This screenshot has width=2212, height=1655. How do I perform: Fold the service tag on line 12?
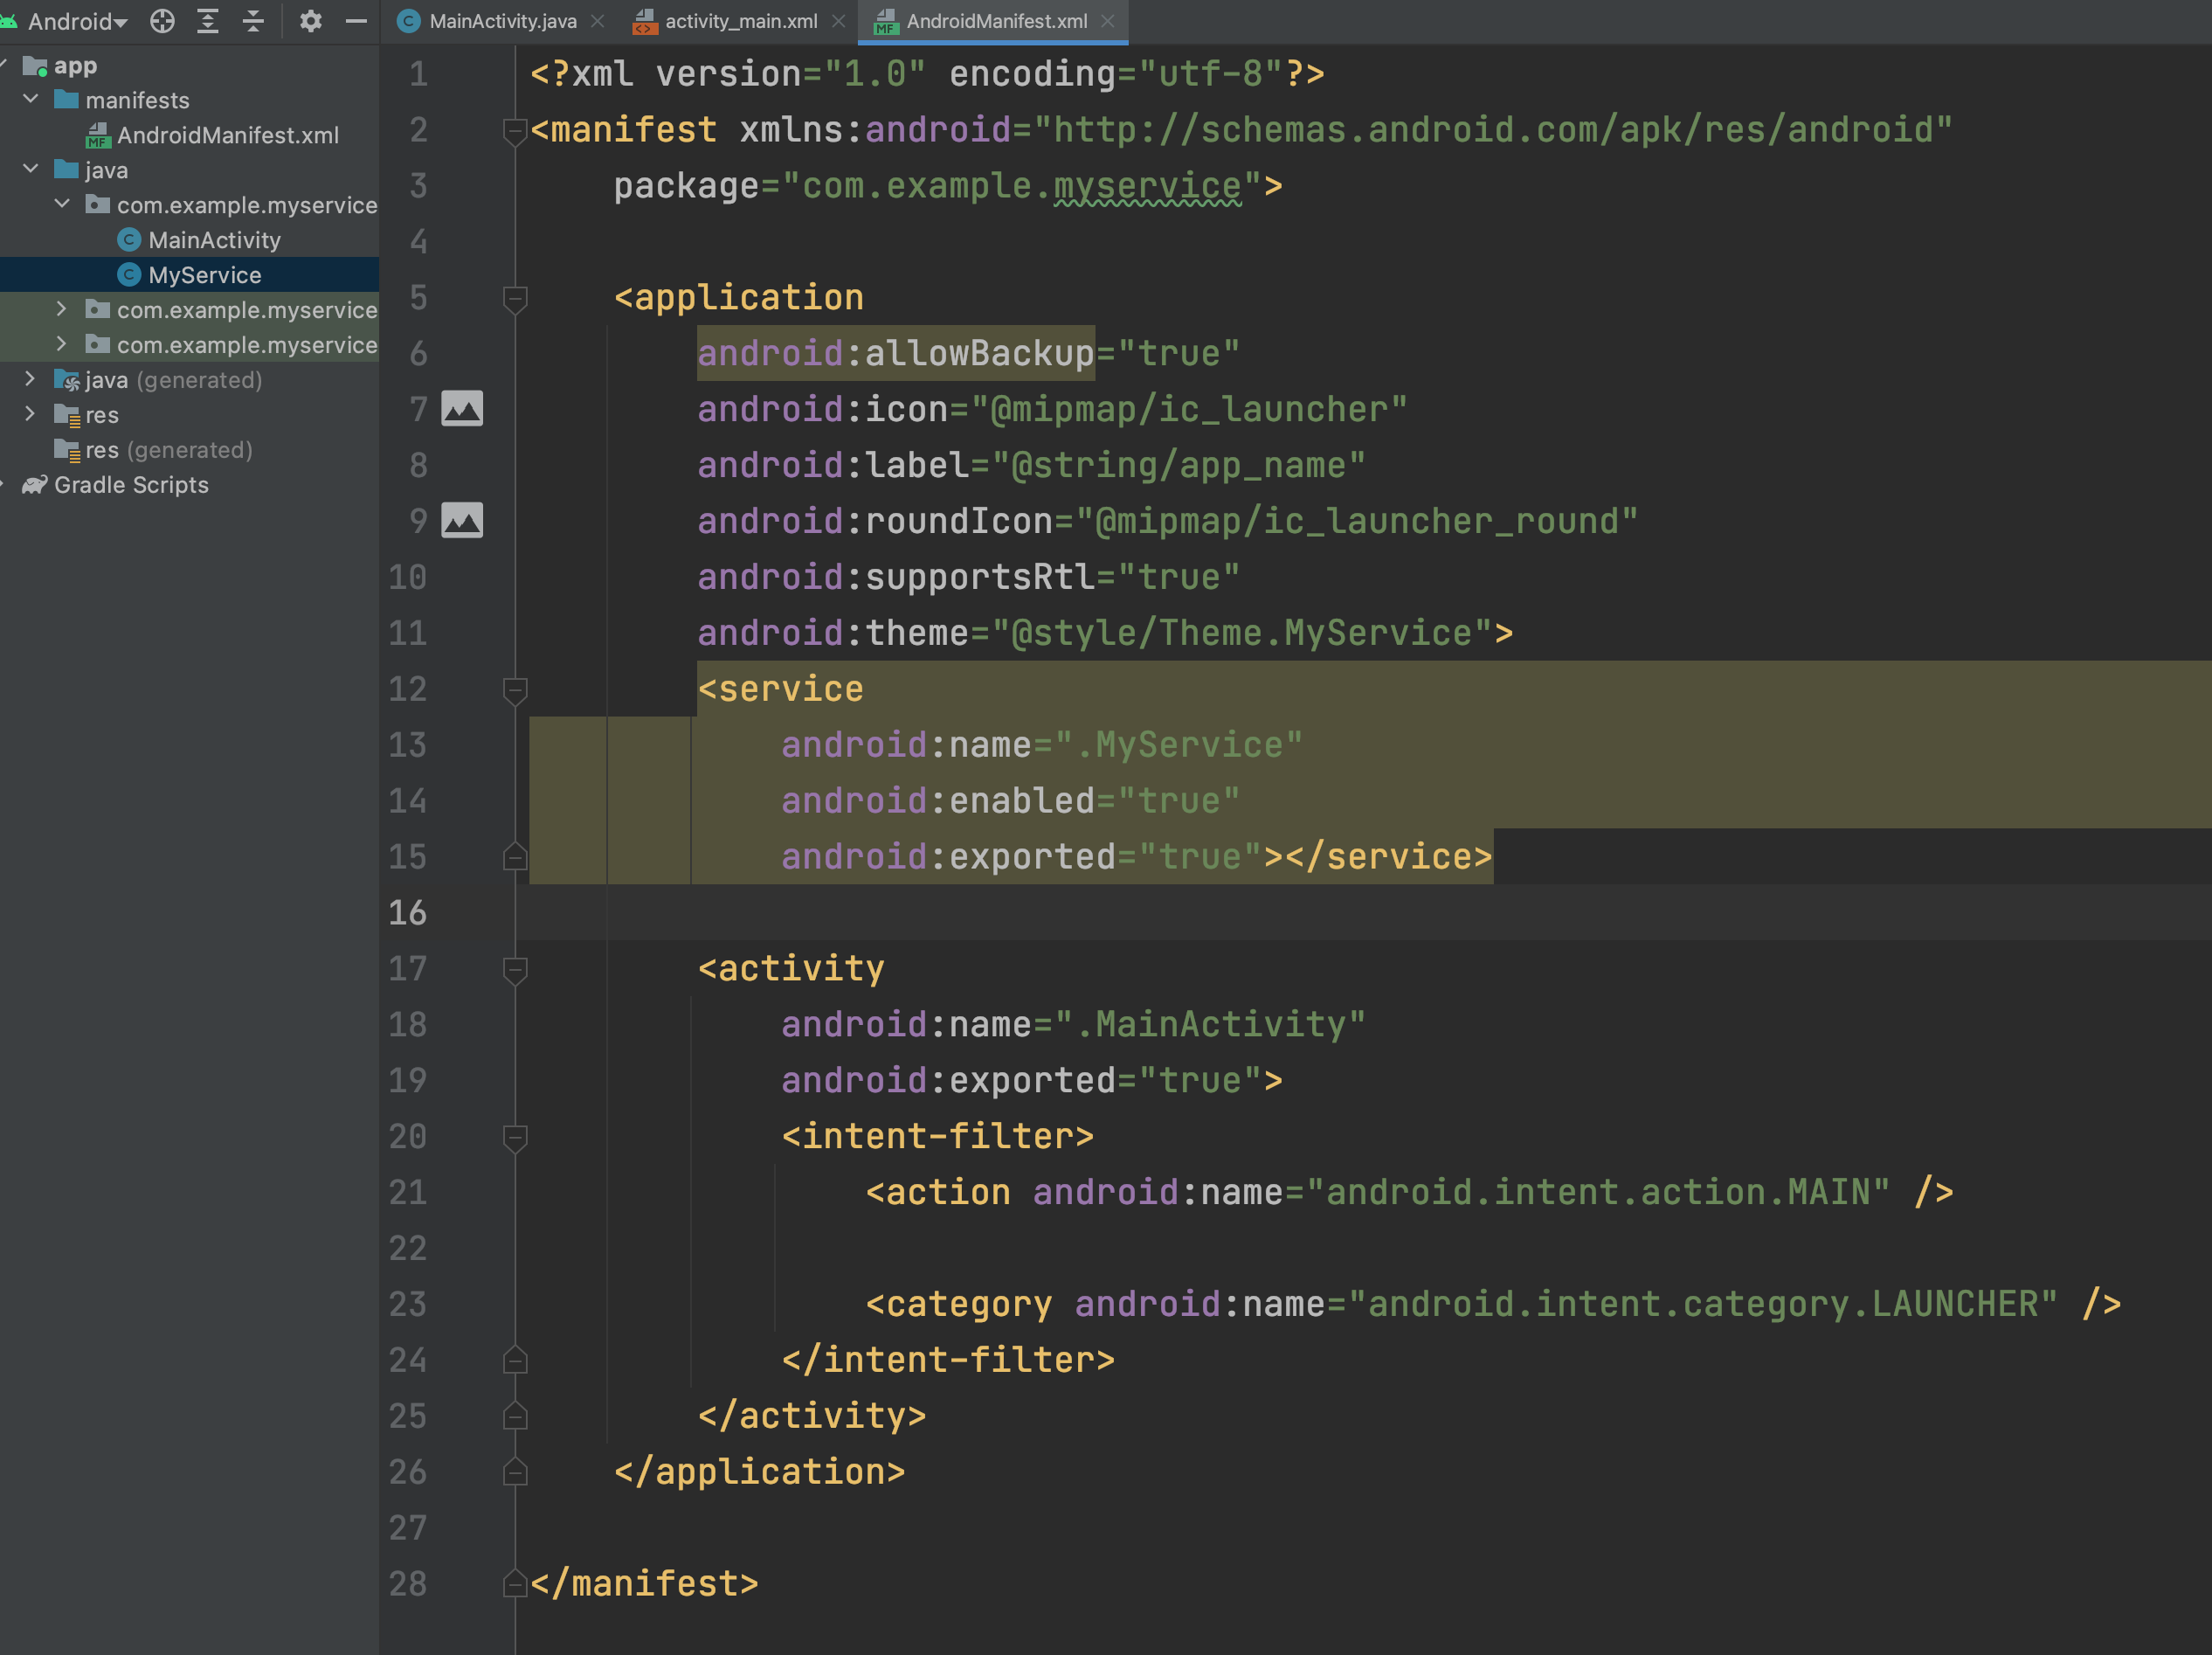pos(515,689)
